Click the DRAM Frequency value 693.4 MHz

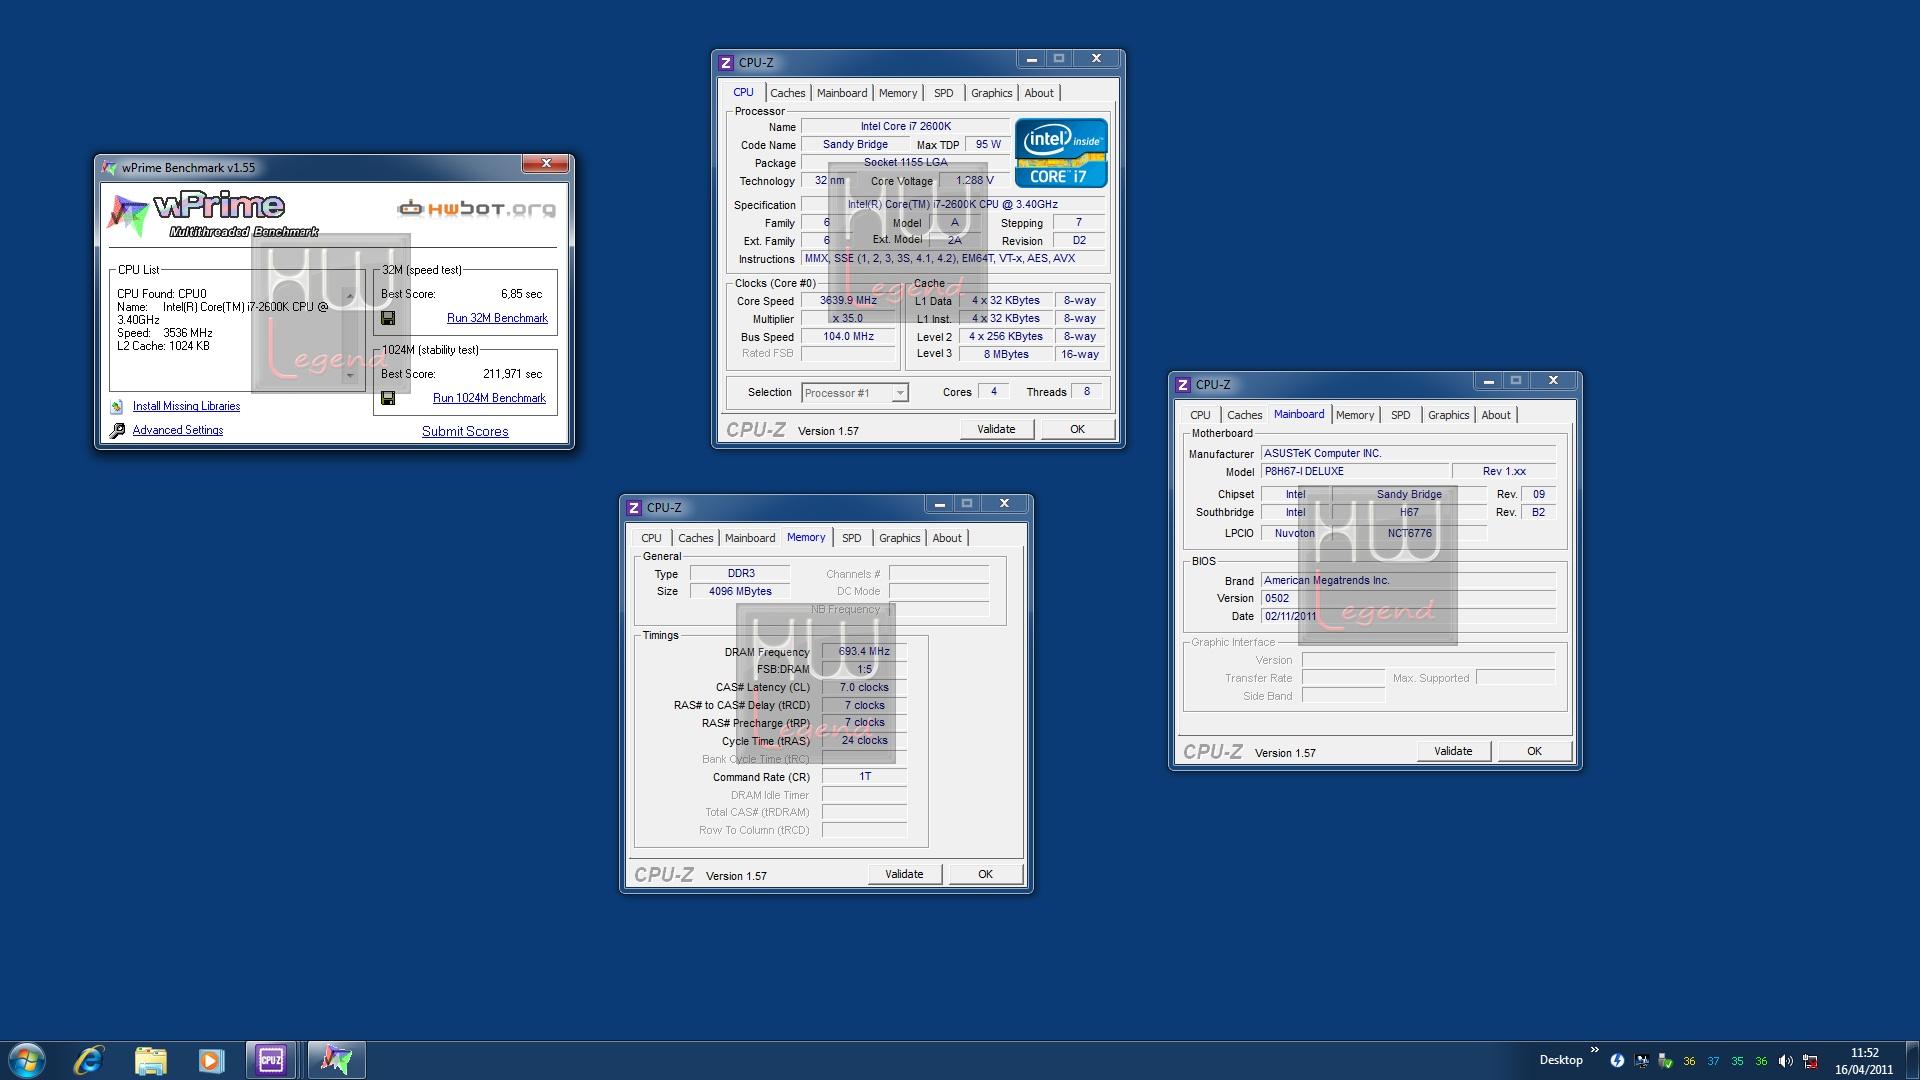click(x=864, y=651)
